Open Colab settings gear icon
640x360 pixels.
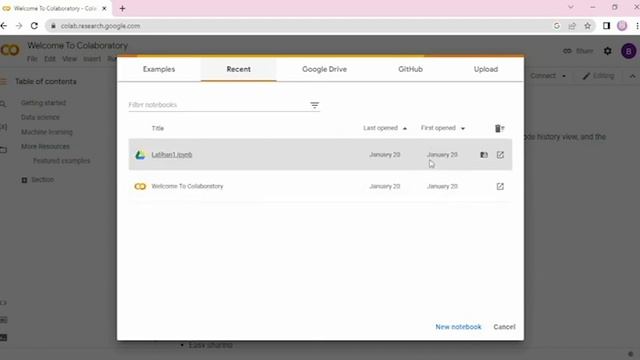click(x=607, y=51)
